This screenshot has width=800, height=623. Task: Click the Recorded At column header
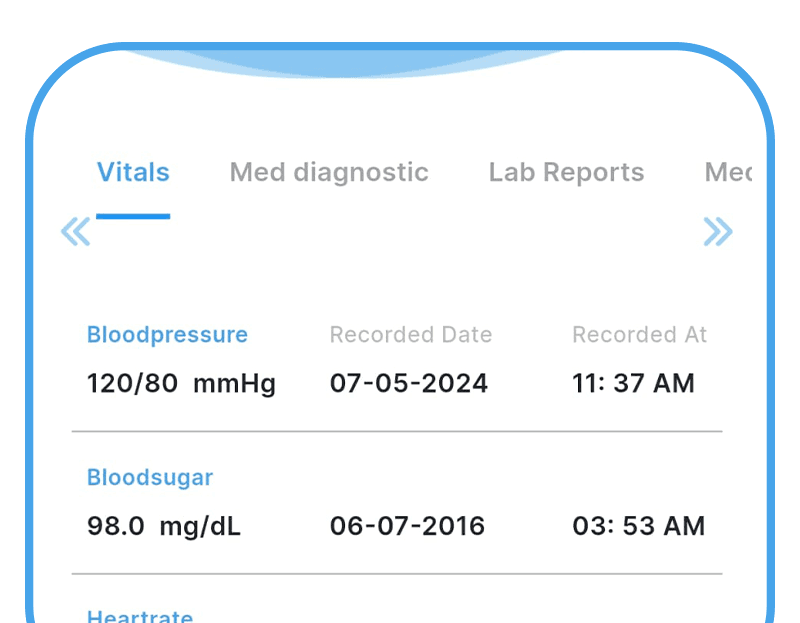(x=639, y=335)
